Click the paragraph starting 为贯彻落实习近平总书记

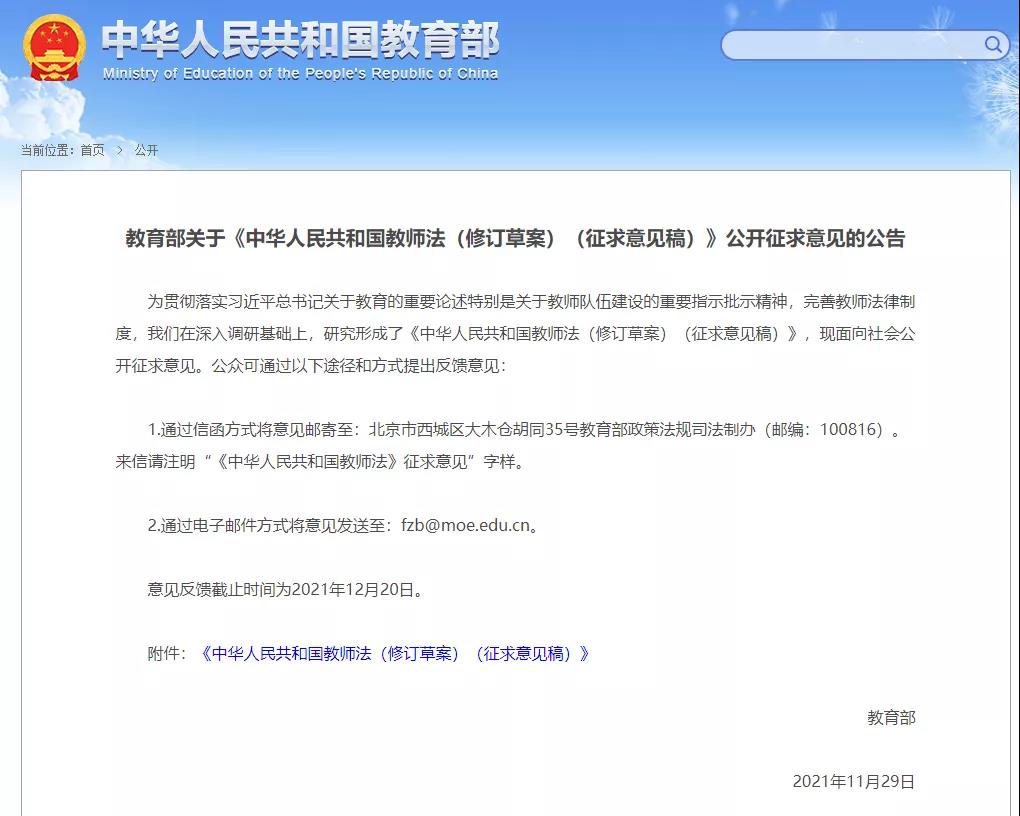(x=515, y=333)
